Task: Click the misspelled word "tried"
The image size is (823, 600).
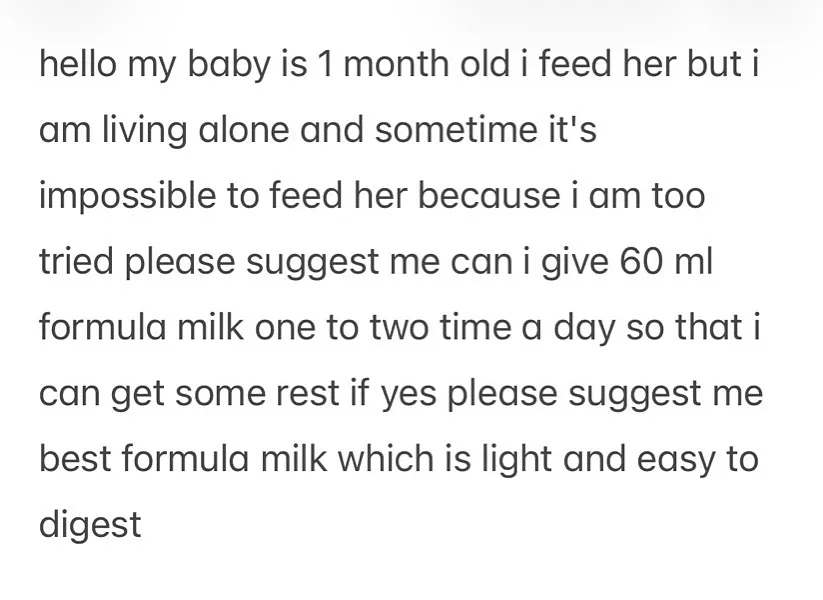Action: [81, 262]
